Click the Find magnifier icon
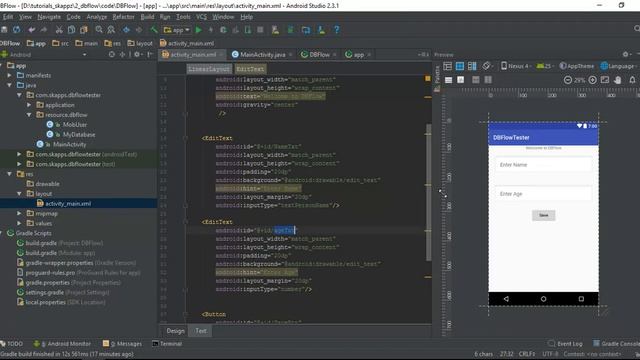This screenshot has width=640, height=360. point(99,30)
